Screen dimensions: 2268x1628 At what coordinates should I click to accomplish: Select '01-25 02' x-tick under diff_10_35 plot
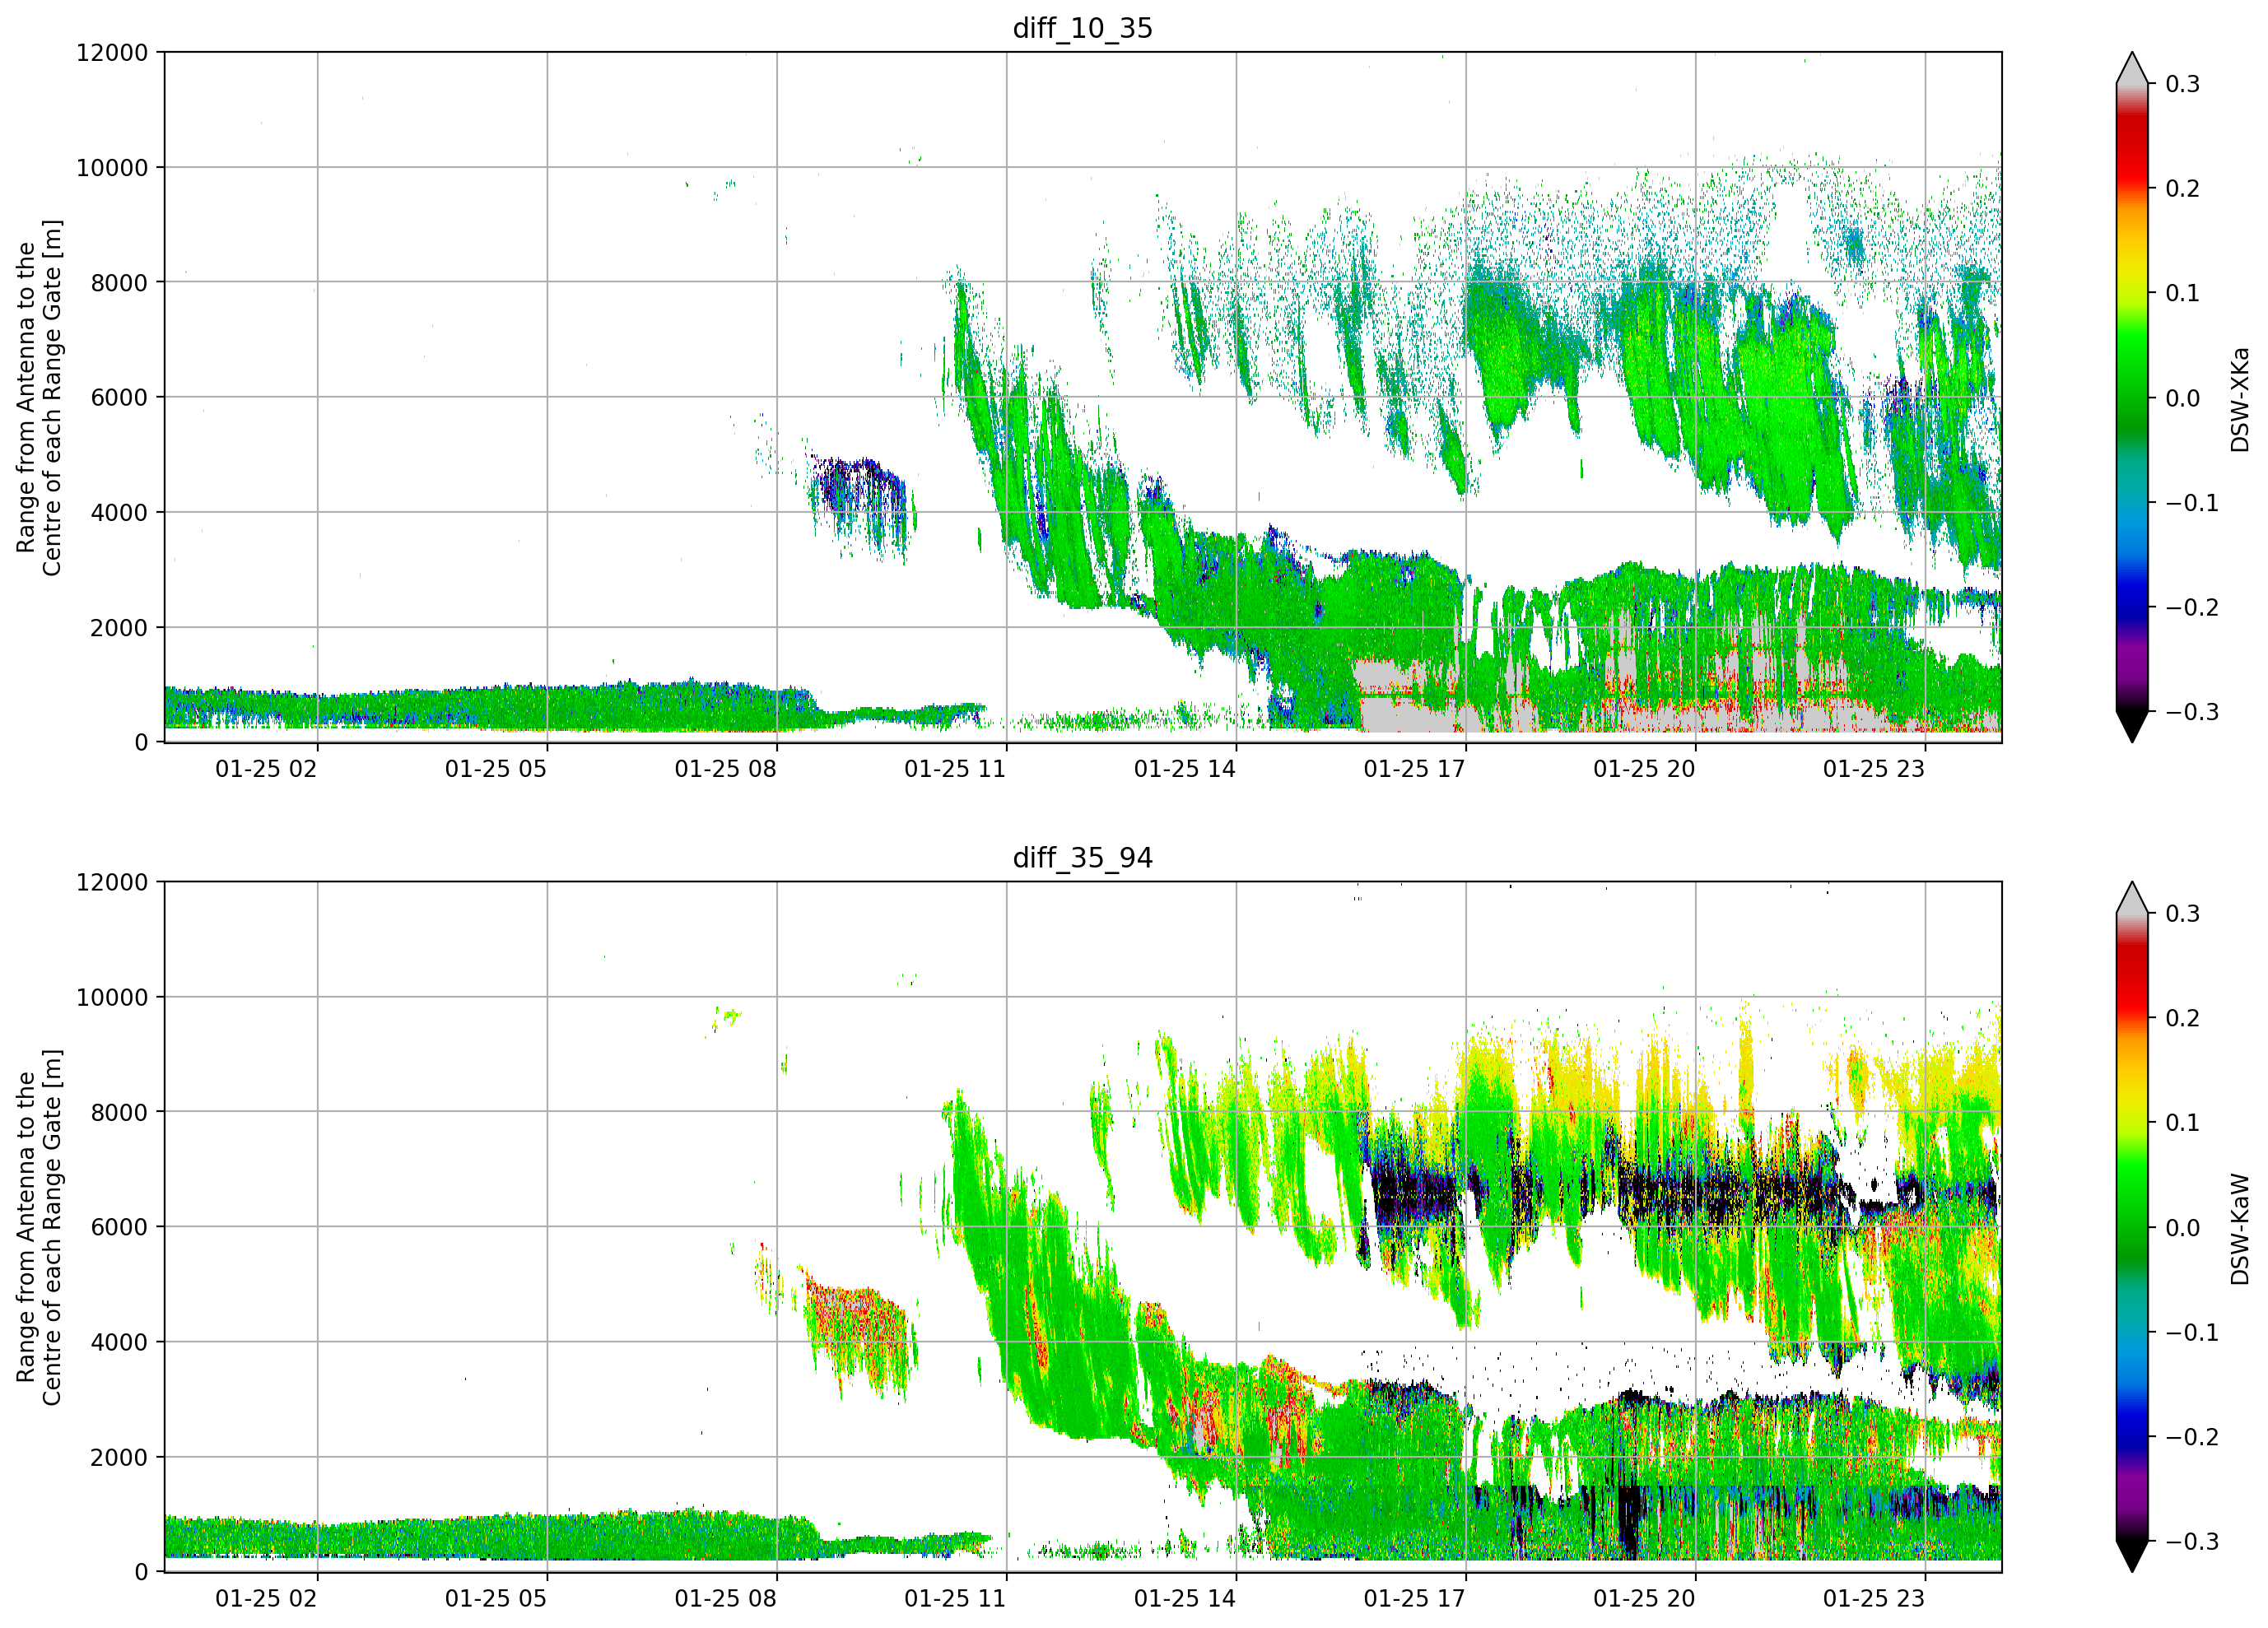pyautogui.click(x=266, y=769)
